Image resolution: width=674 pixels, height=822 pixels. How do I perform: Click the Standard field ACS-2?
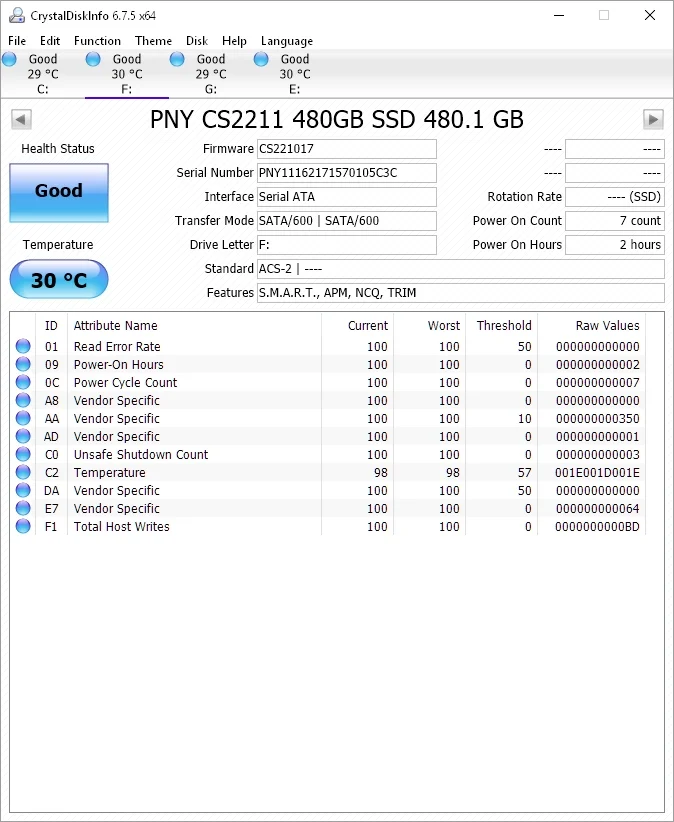[x=461, y=269]
